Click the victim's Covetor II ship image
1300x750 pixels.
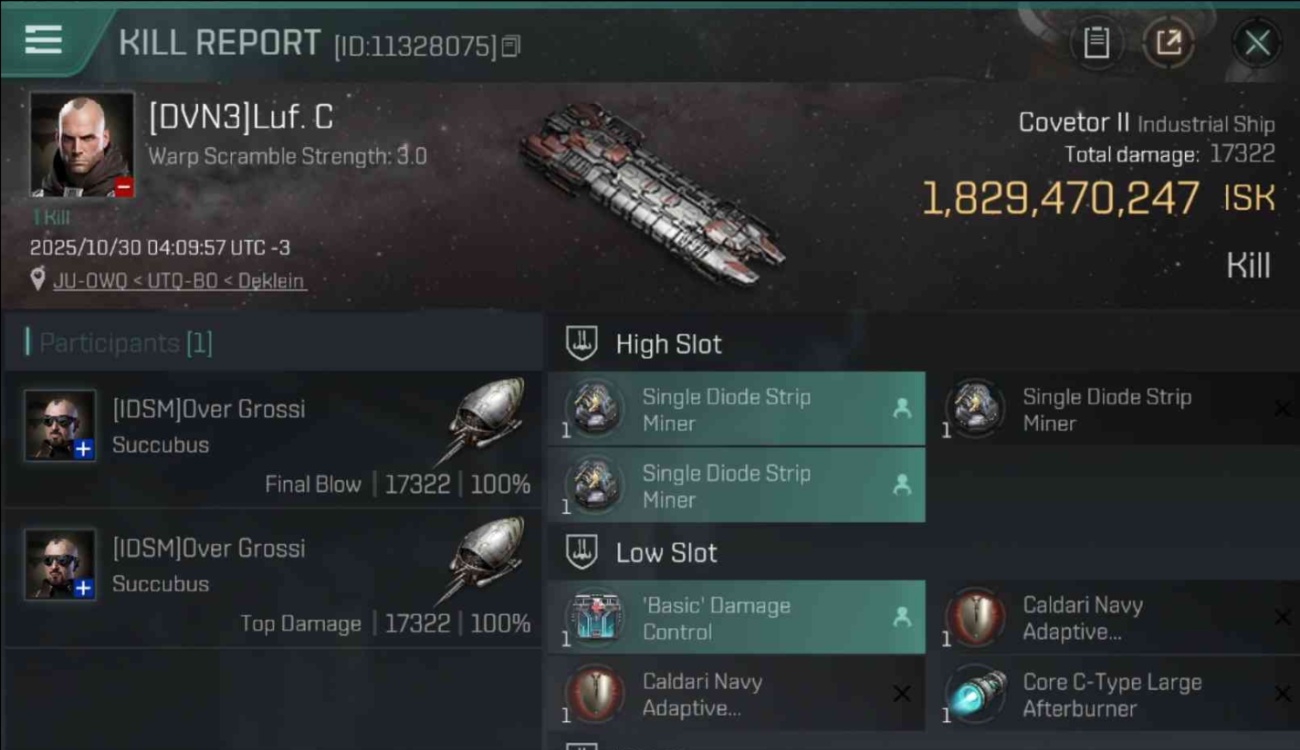650,192
